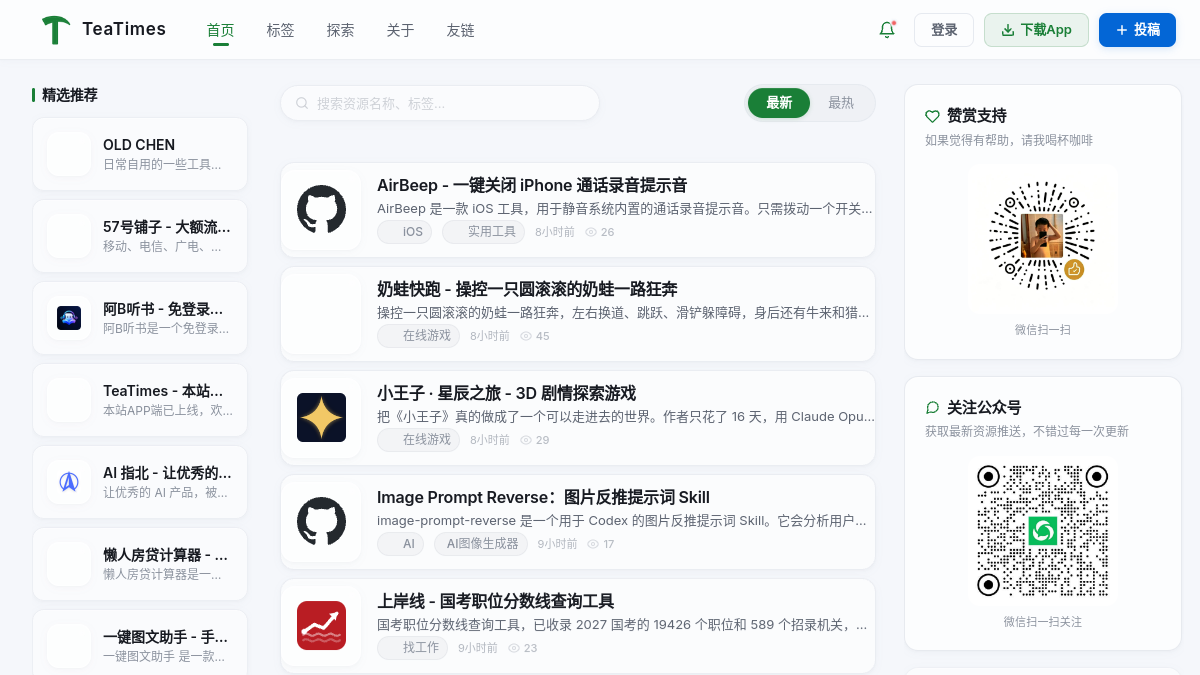Click the 找工作 tag
1200x675 pixels.
(x=412, y=648)
